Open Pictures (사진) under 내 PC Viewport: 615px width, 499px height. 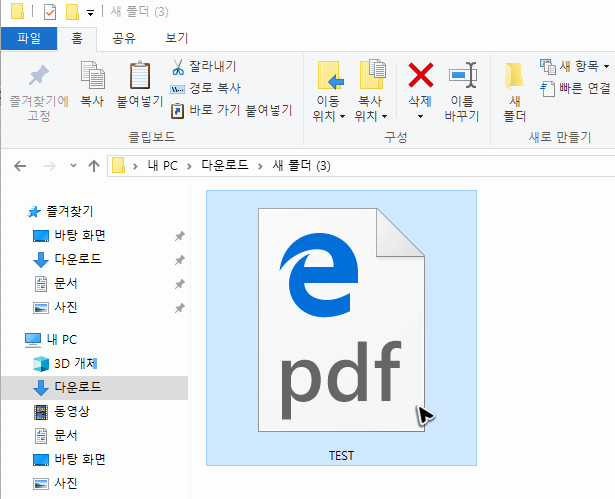pos(55,483)
